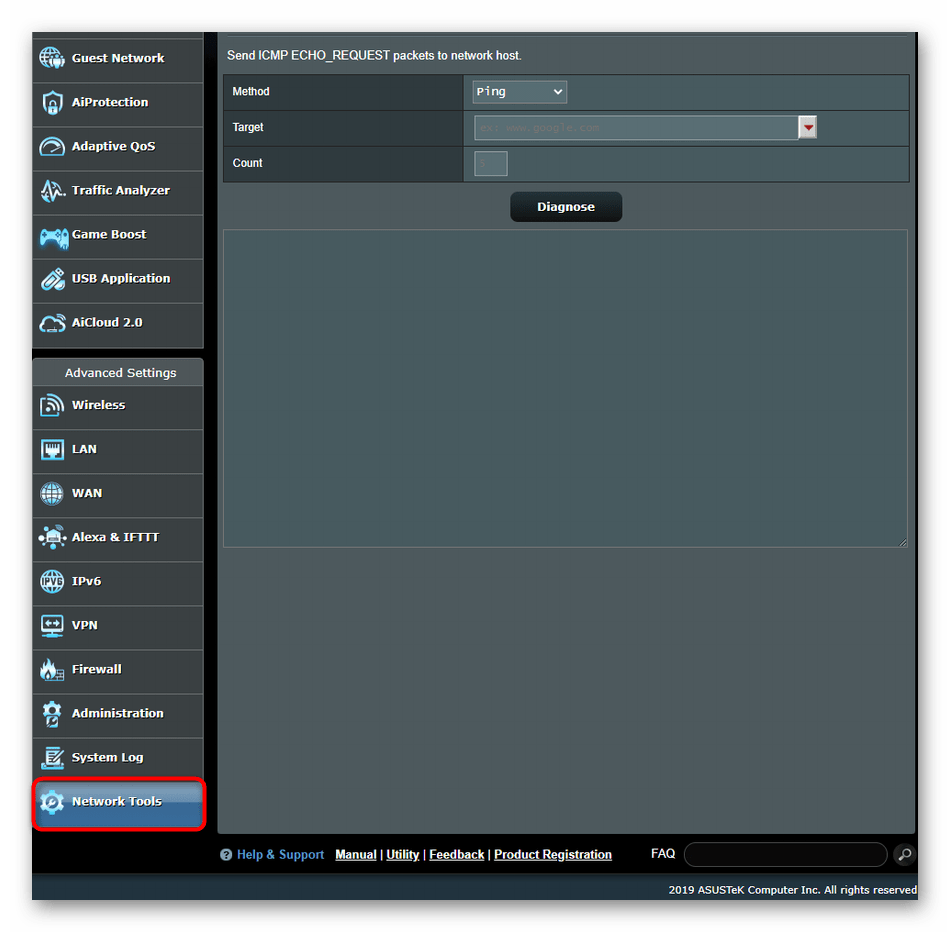Image resolution: width=950 pixels, height=932 pixels.
Task: Open the LAN settings entry
Action: pyautogui.click(x=118, y=452)
